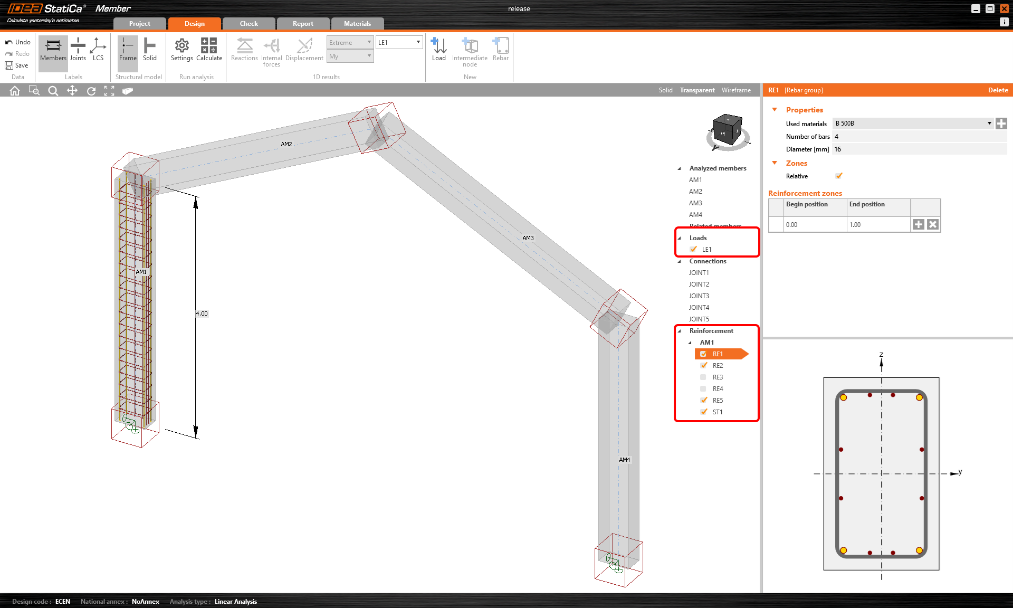Uncheck the LE1 load checkbox

[693, 249]
